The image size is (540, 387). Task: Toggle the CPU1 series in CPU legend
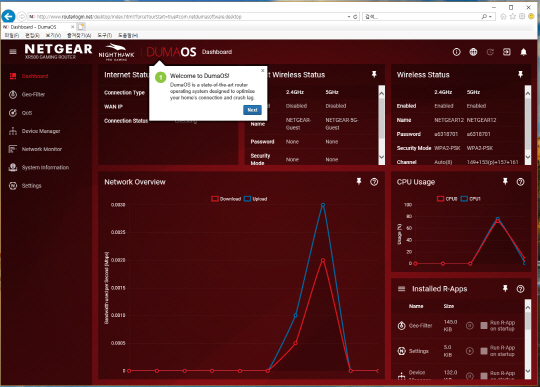470,199
